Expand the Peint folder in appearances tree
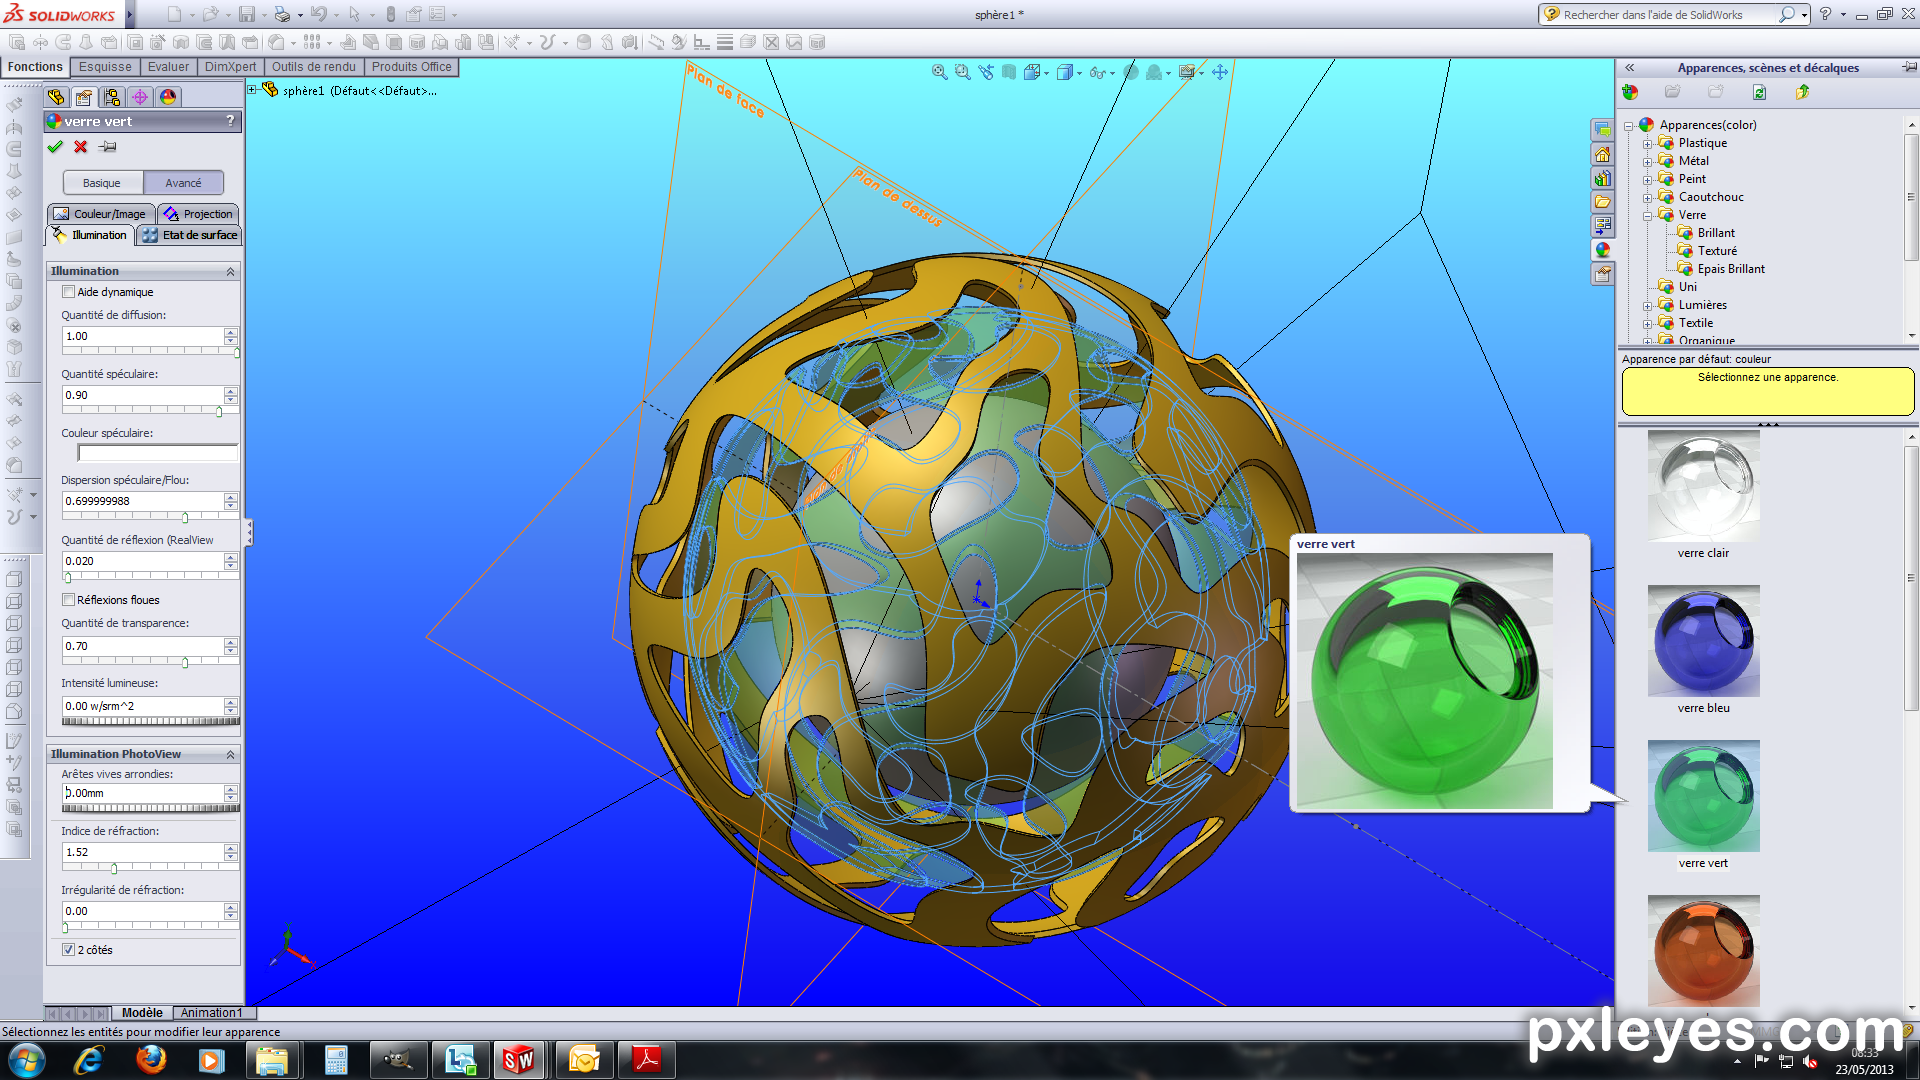Screen dimensions: 1920x1080 click(1647, 180)
